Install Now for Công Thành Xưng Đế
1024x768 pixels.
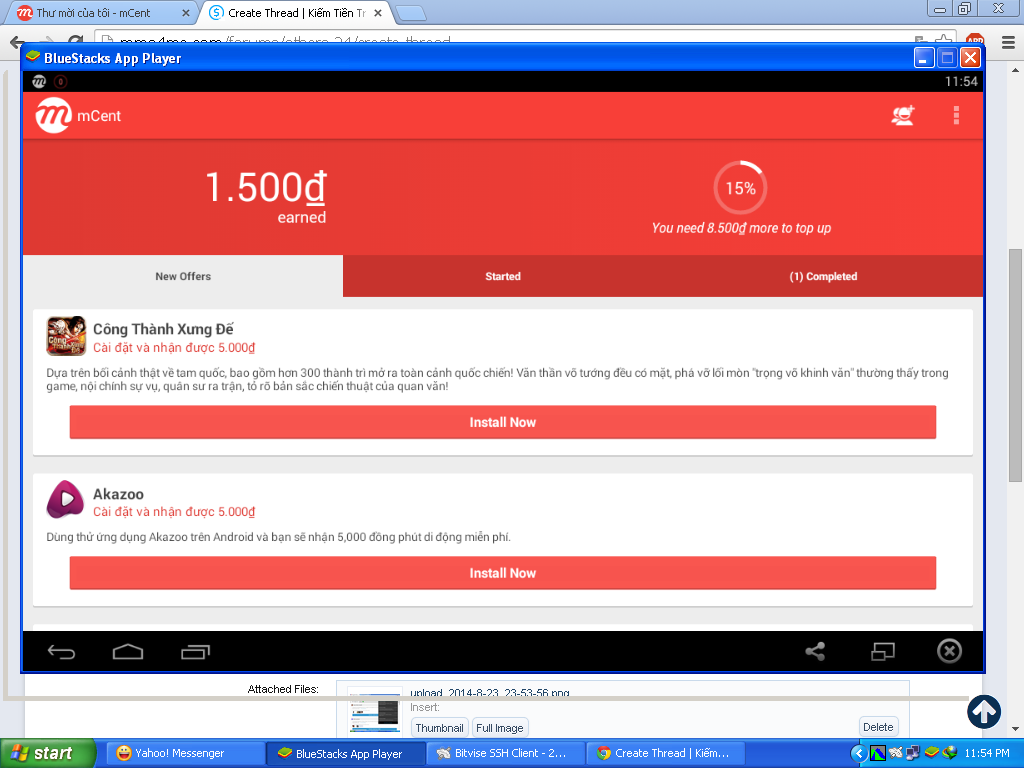(x=503, y=423)
